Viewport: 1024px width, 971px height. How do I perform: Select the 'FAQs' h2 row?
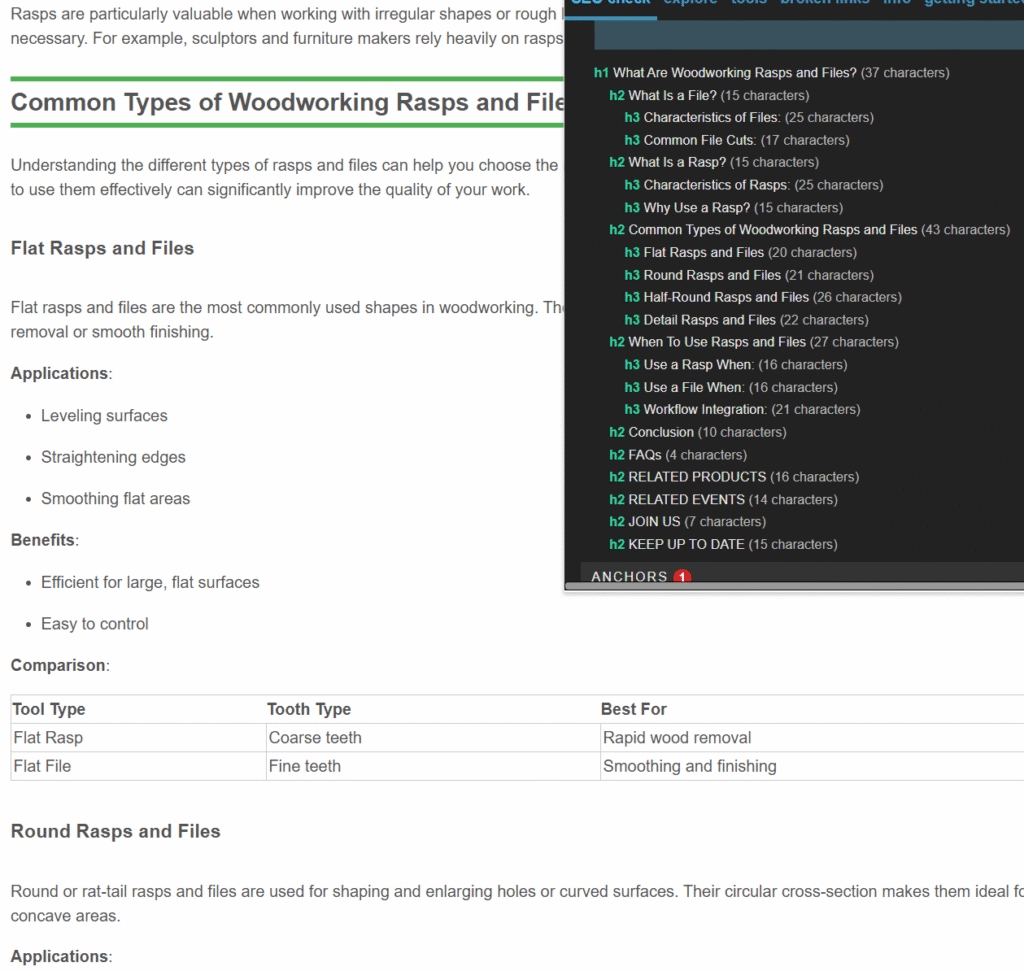point(678,455)
